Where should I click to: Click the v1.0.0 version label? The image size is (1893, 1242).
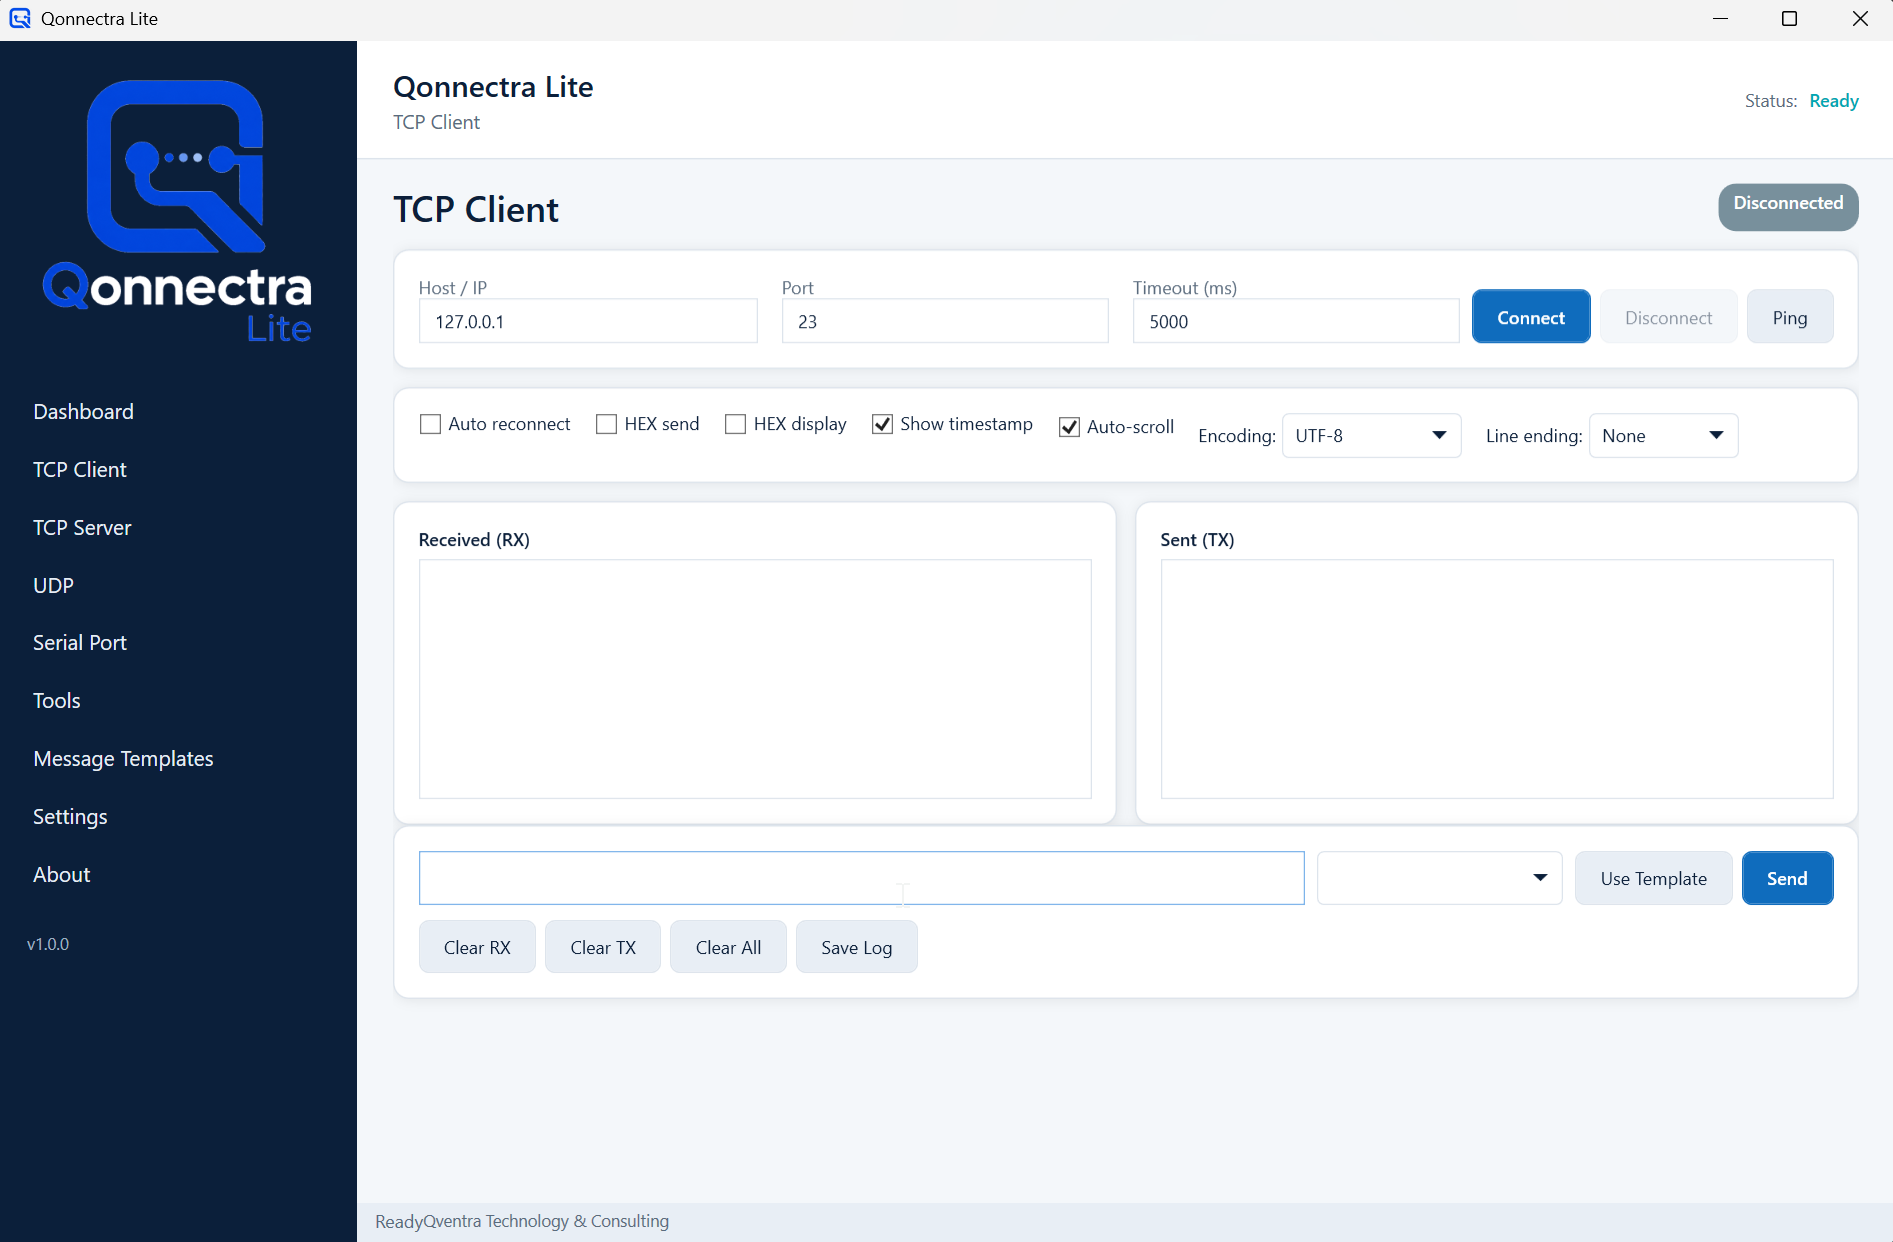point(48,944)
